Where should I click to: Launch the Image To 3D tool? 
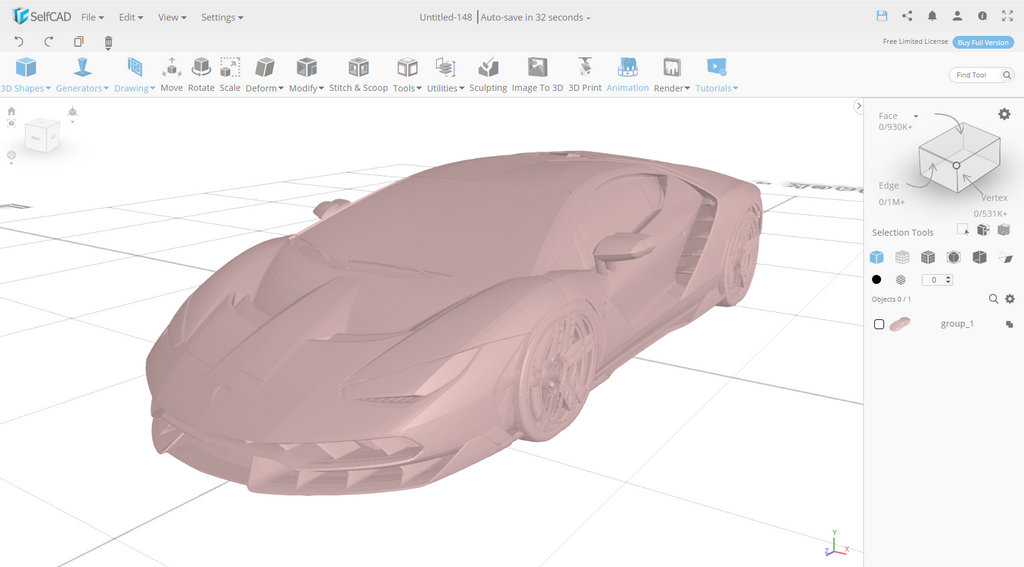(x=537, y=75)
